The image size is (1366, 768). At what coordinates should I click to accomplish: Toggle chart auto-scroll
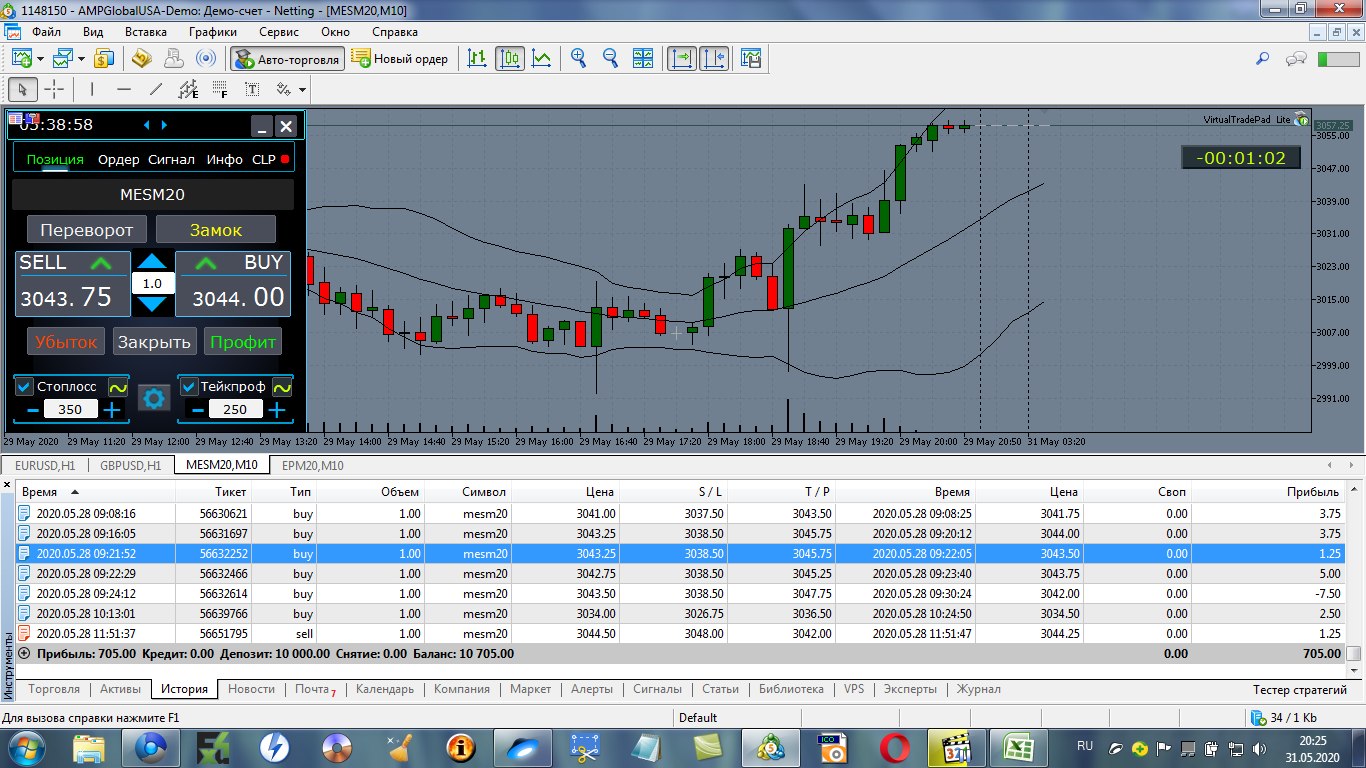tap(682, 58)
